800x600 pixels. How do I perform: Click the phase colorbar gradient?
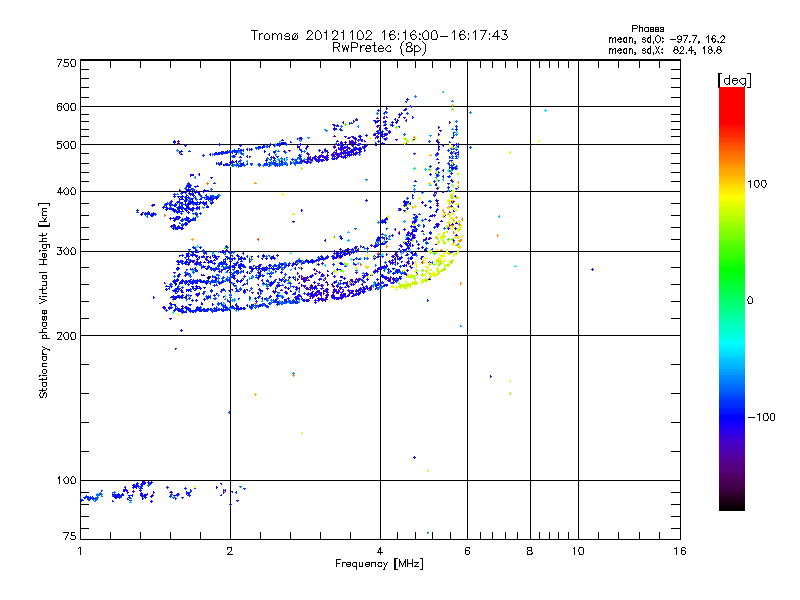[732, 298]
